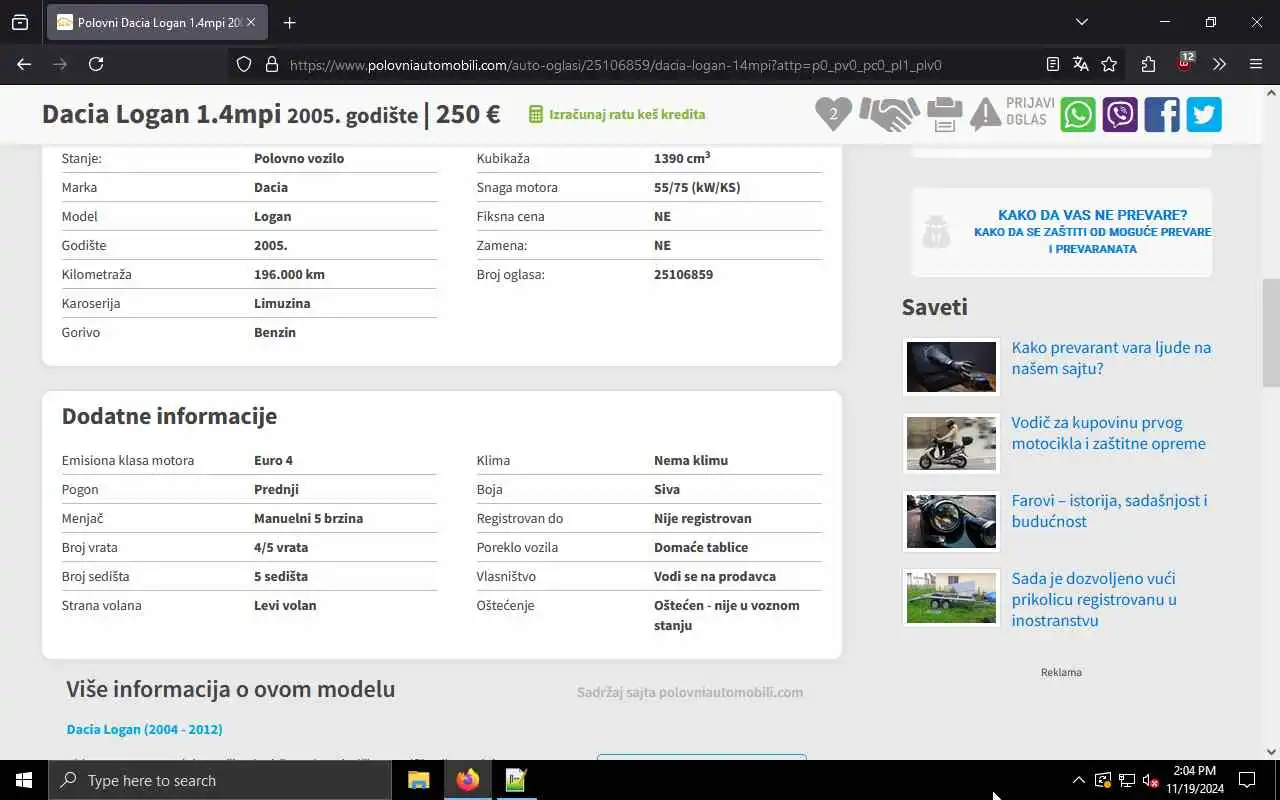Click Firefox icon in taskbar
Viewport: 1280px width, 800px height.
click(x=467, y=780)
